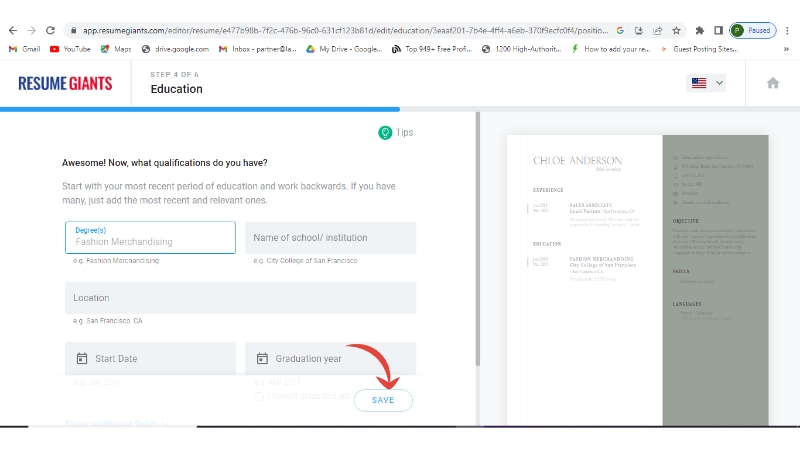The image size is (800, 449).
Task: Click the Home icon in header
Action: [772, 83]
